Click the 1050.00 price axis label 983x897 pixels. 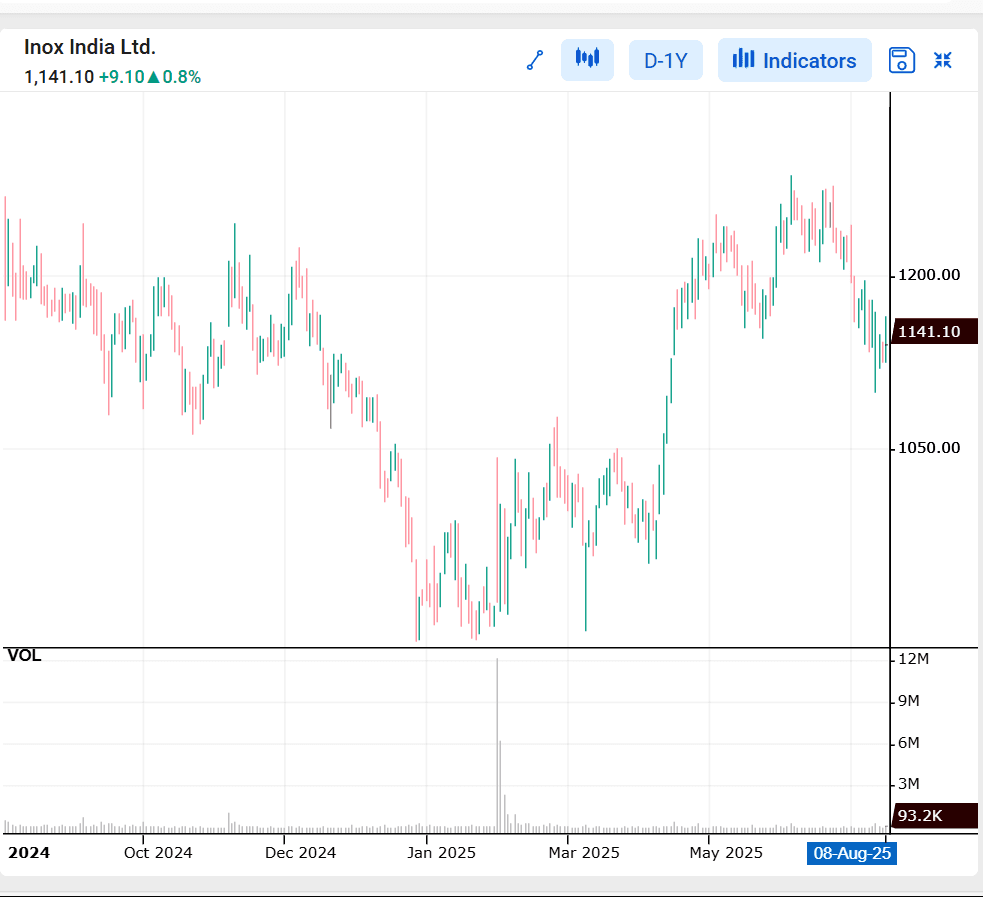pyautogui.click(x=929, y=448)
